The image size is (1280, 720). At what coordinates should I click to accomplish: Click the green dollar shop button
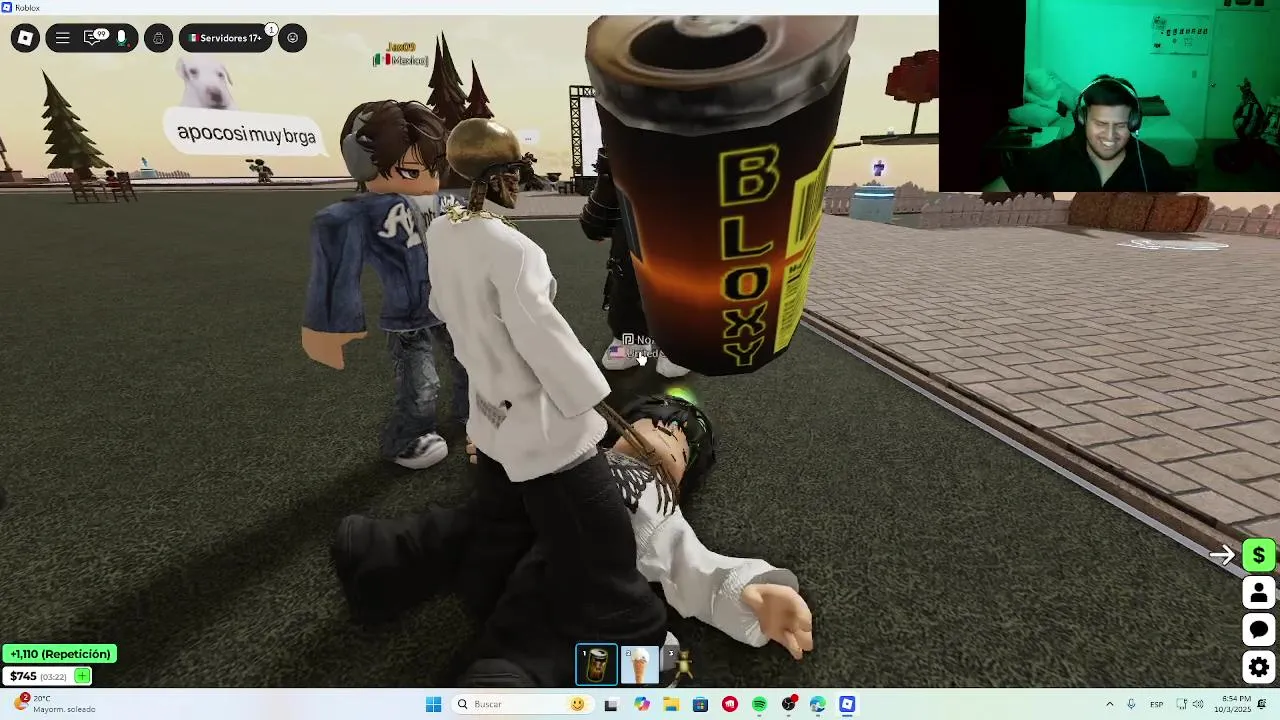(x=1259, y=555)
